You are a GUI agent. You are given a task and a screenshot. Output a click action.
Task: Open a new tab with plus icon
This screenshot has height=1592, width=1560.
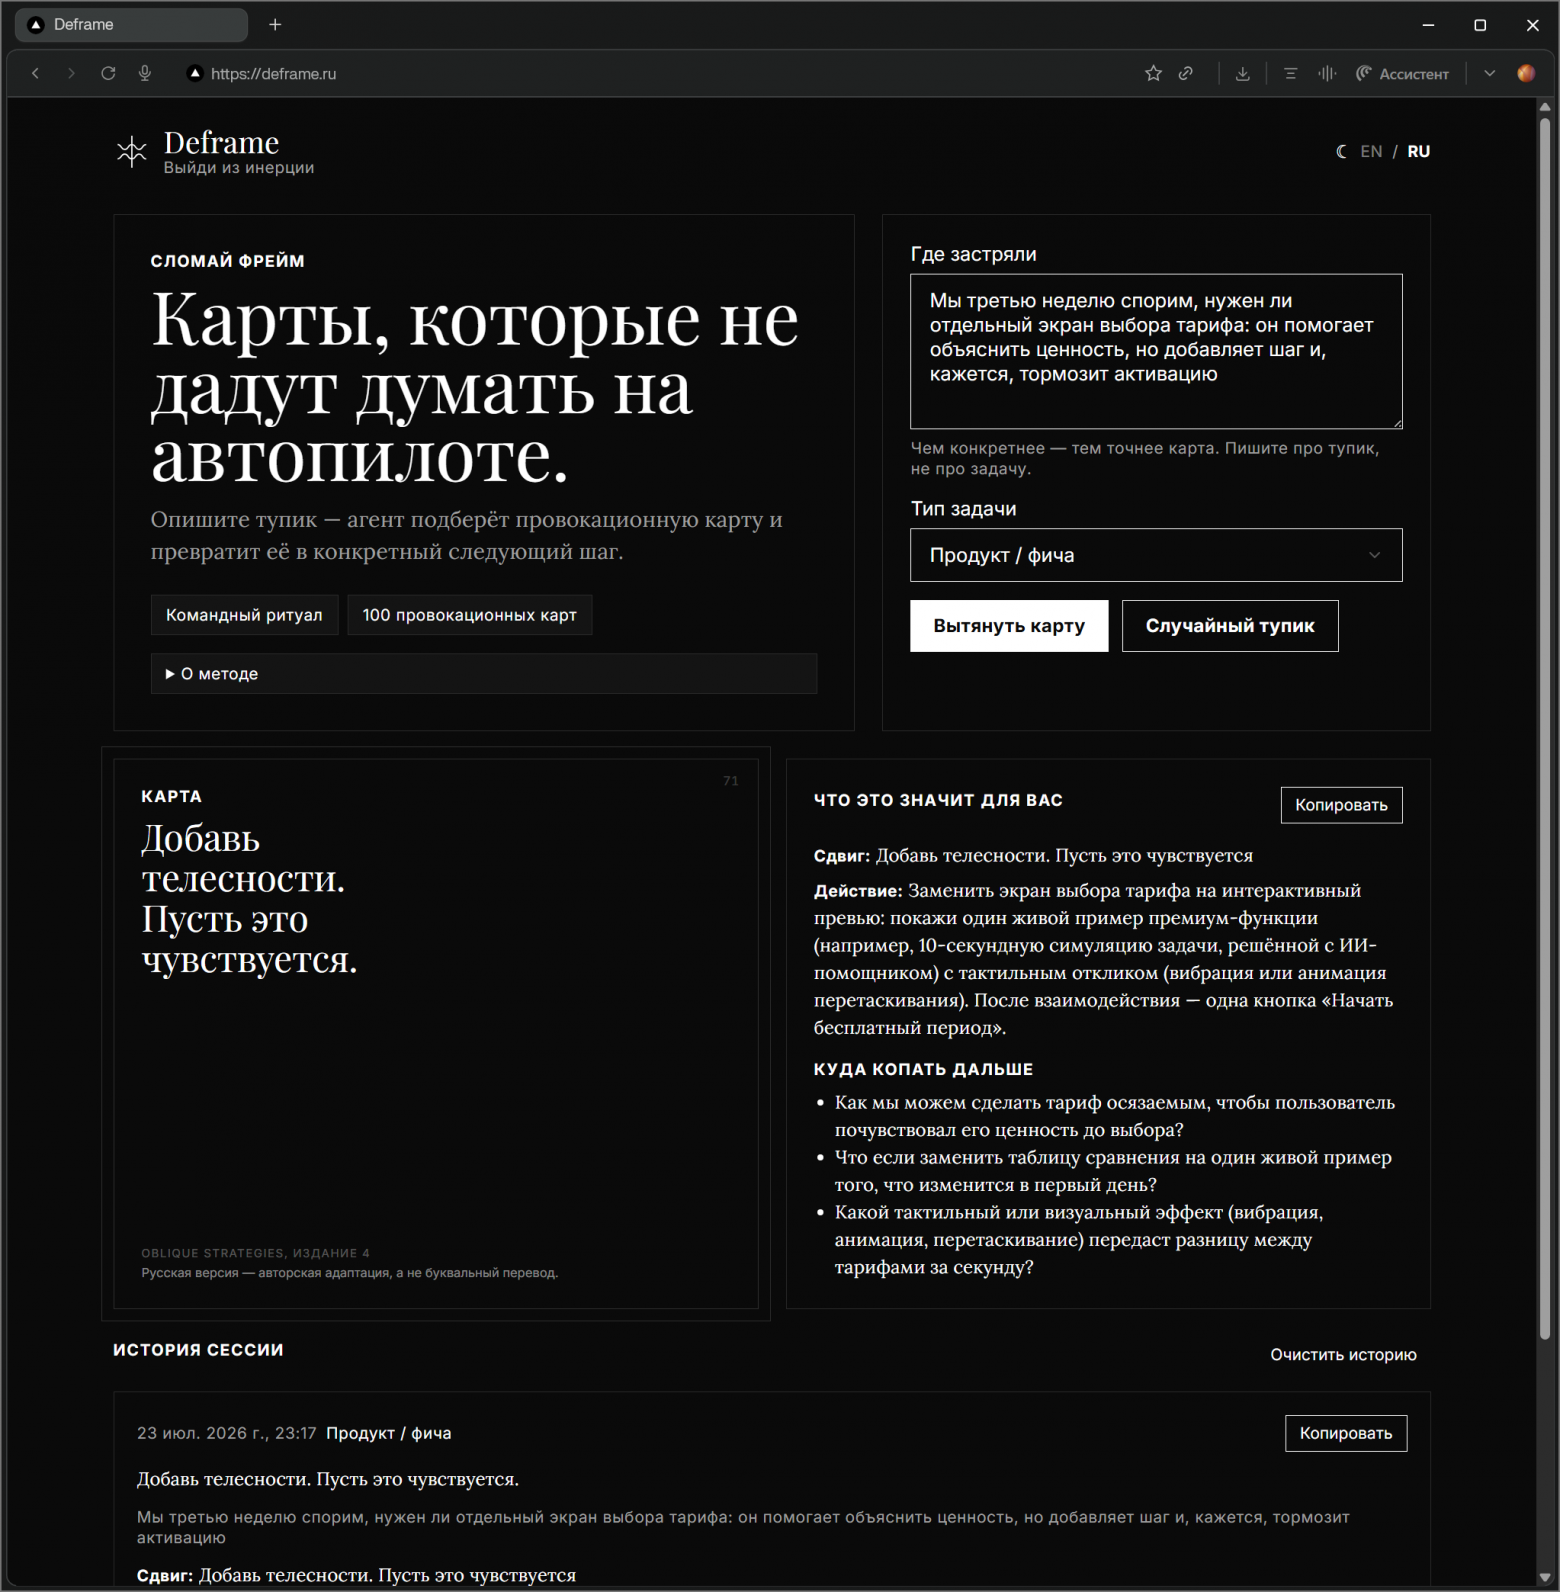(275, 24)
